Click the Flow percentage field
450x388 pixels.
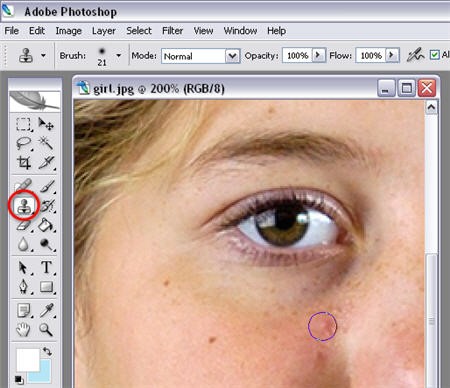point(371,55)
